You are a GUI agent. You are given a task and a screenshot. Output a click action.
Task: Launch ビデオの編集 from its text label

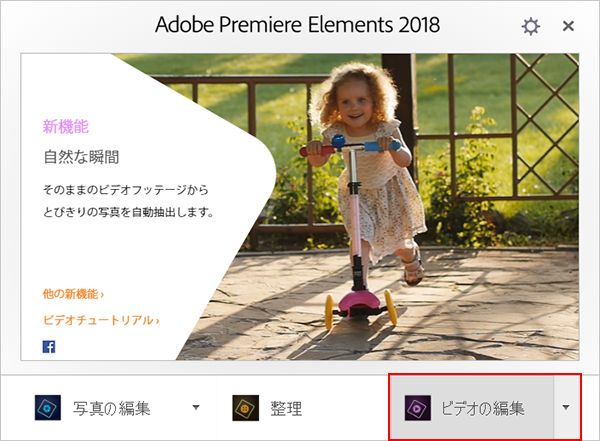(482, 408)
